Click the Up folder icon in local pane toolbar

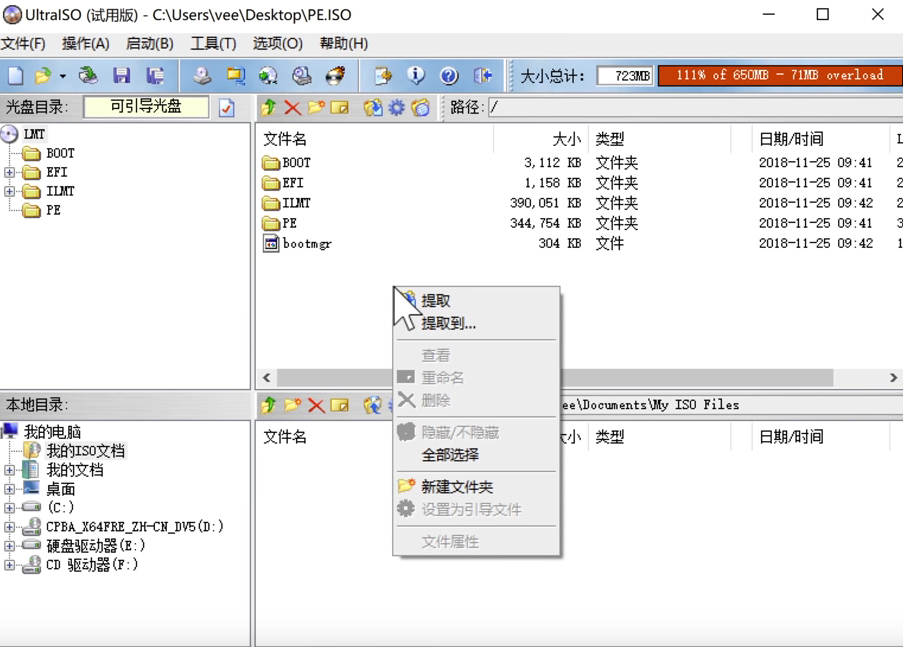[x=268, y=405]
